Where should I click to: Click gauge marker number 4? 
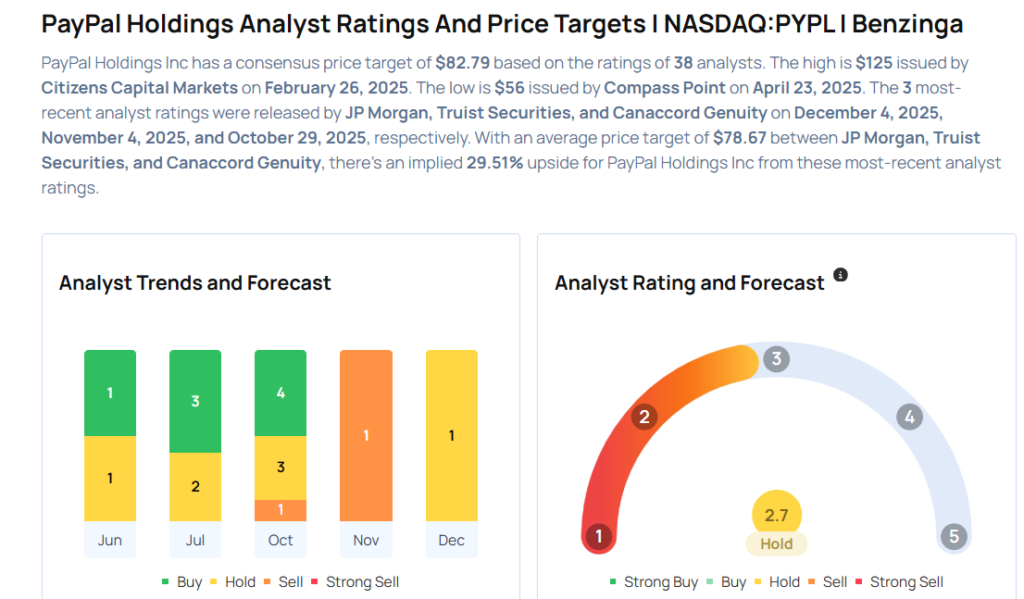[909, 417]
